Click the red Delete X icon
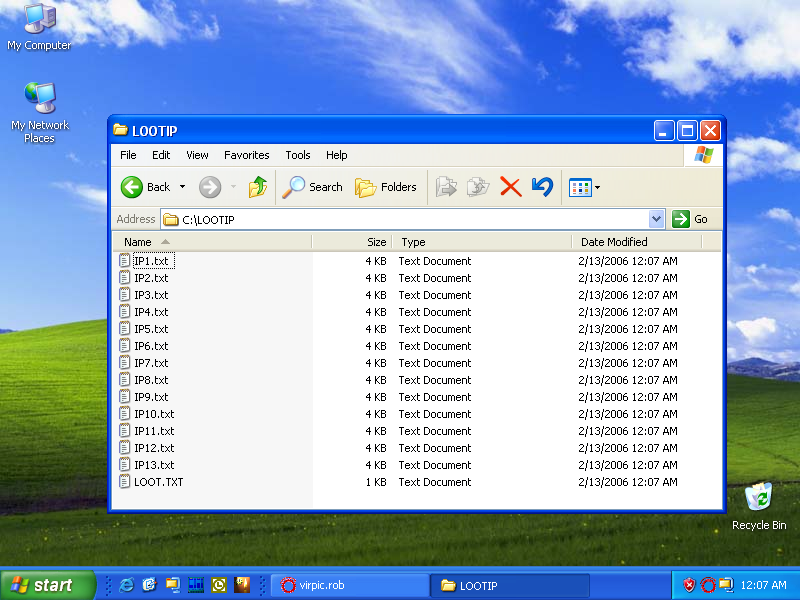This screenshot has height=600, width=800. (x=510, y=187)
